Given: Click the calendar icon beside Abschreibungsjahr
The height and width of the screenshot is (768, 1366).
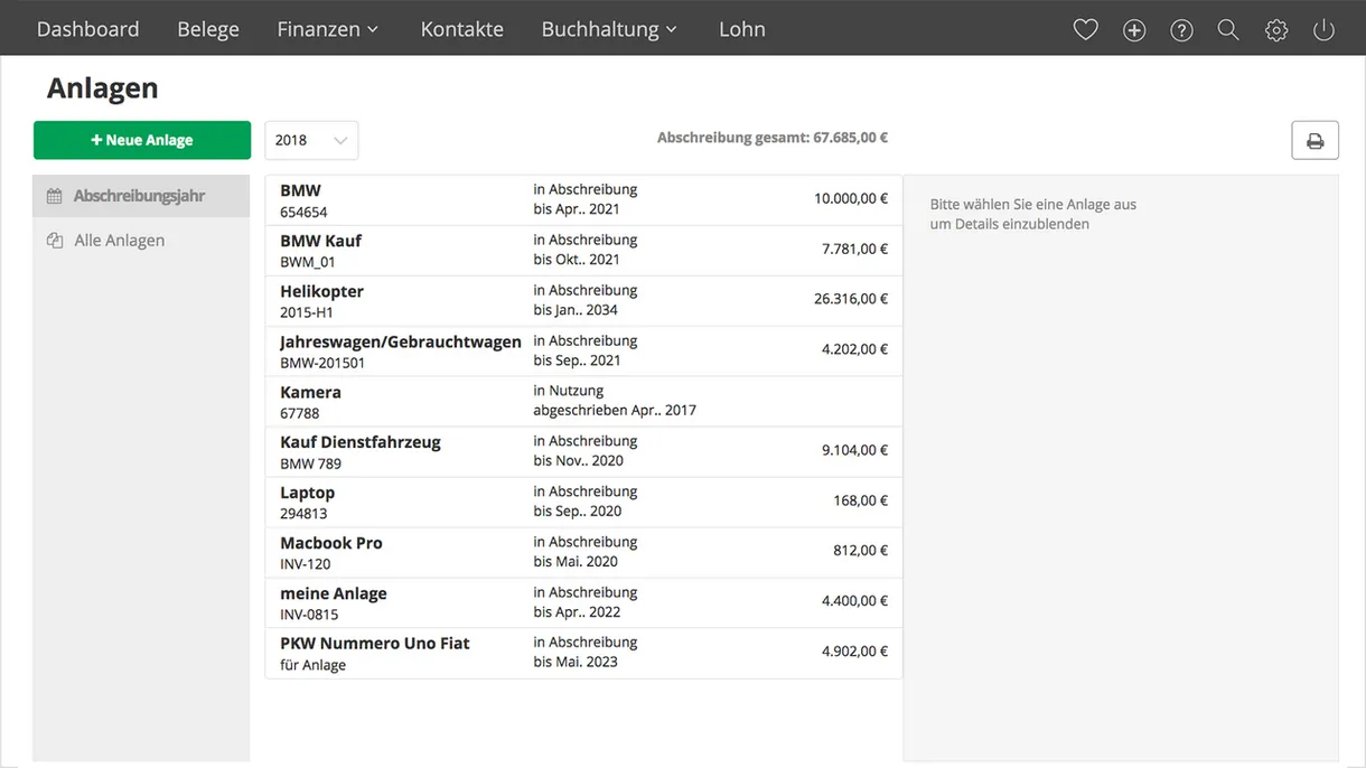Looking at the screenshot, I should coord(55,196).
